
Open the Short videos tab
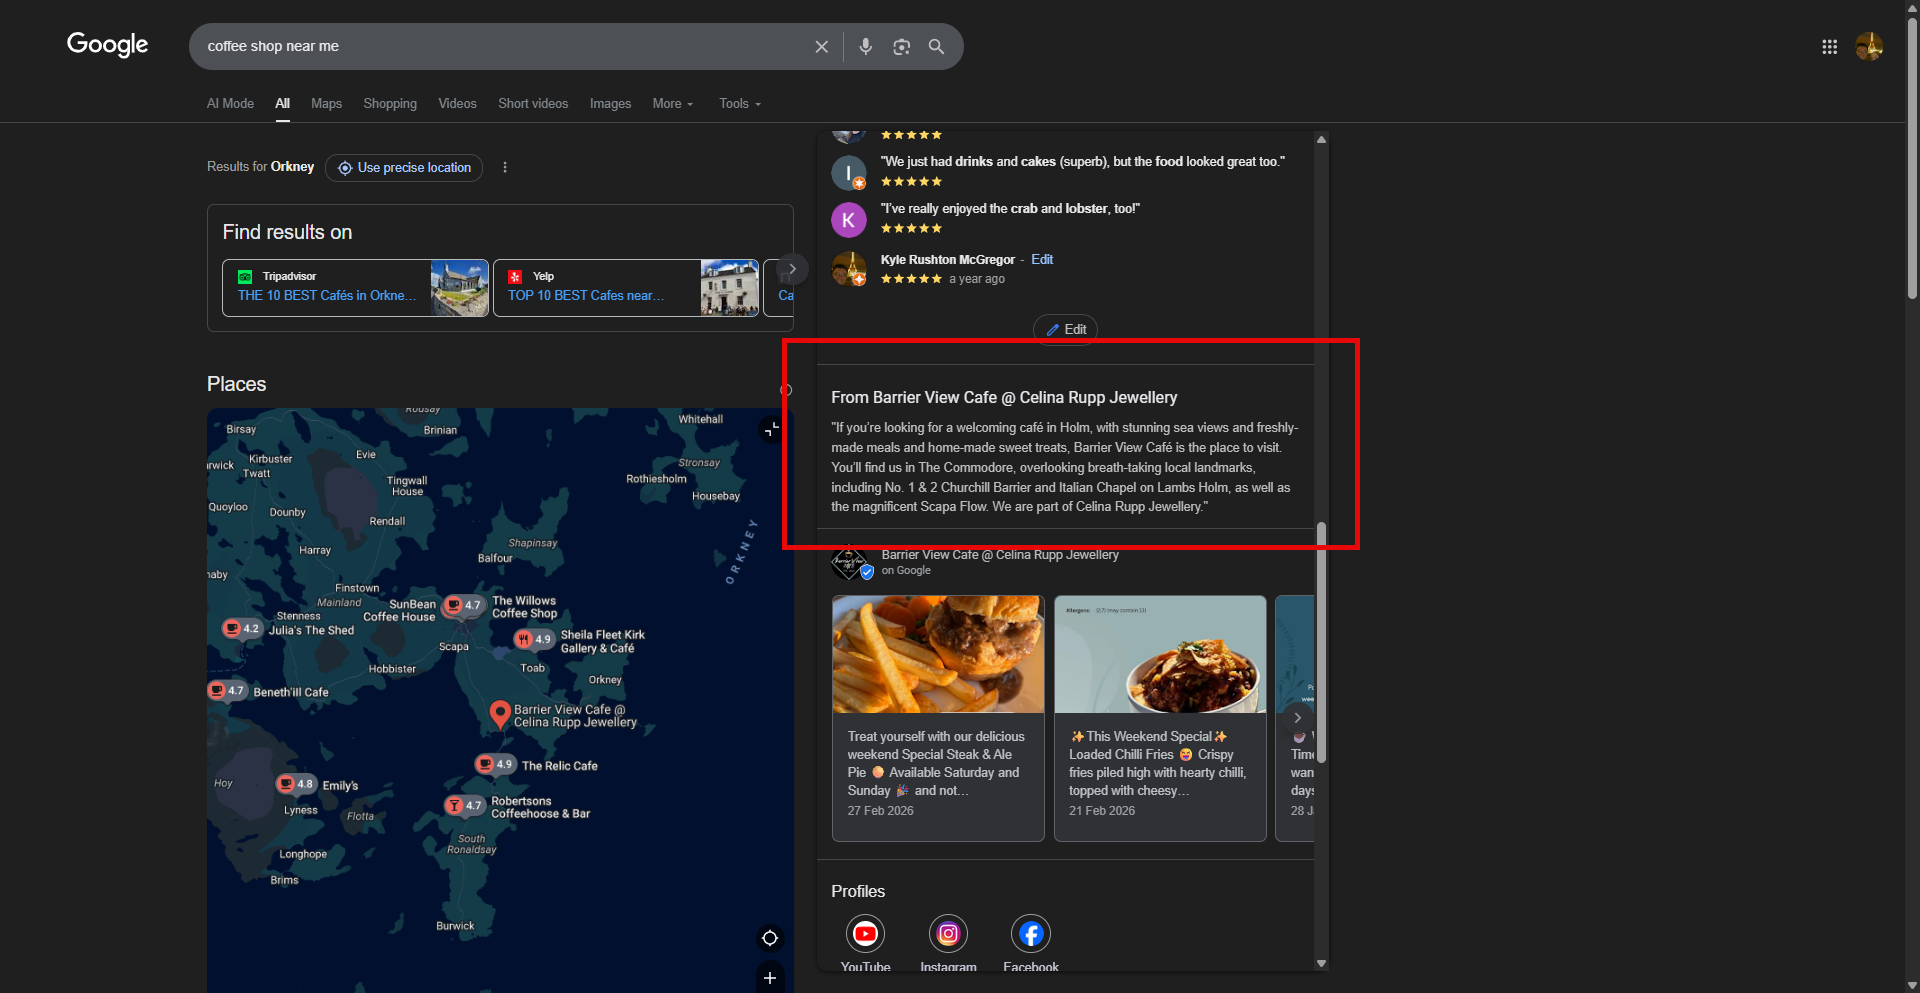(533, 104)
